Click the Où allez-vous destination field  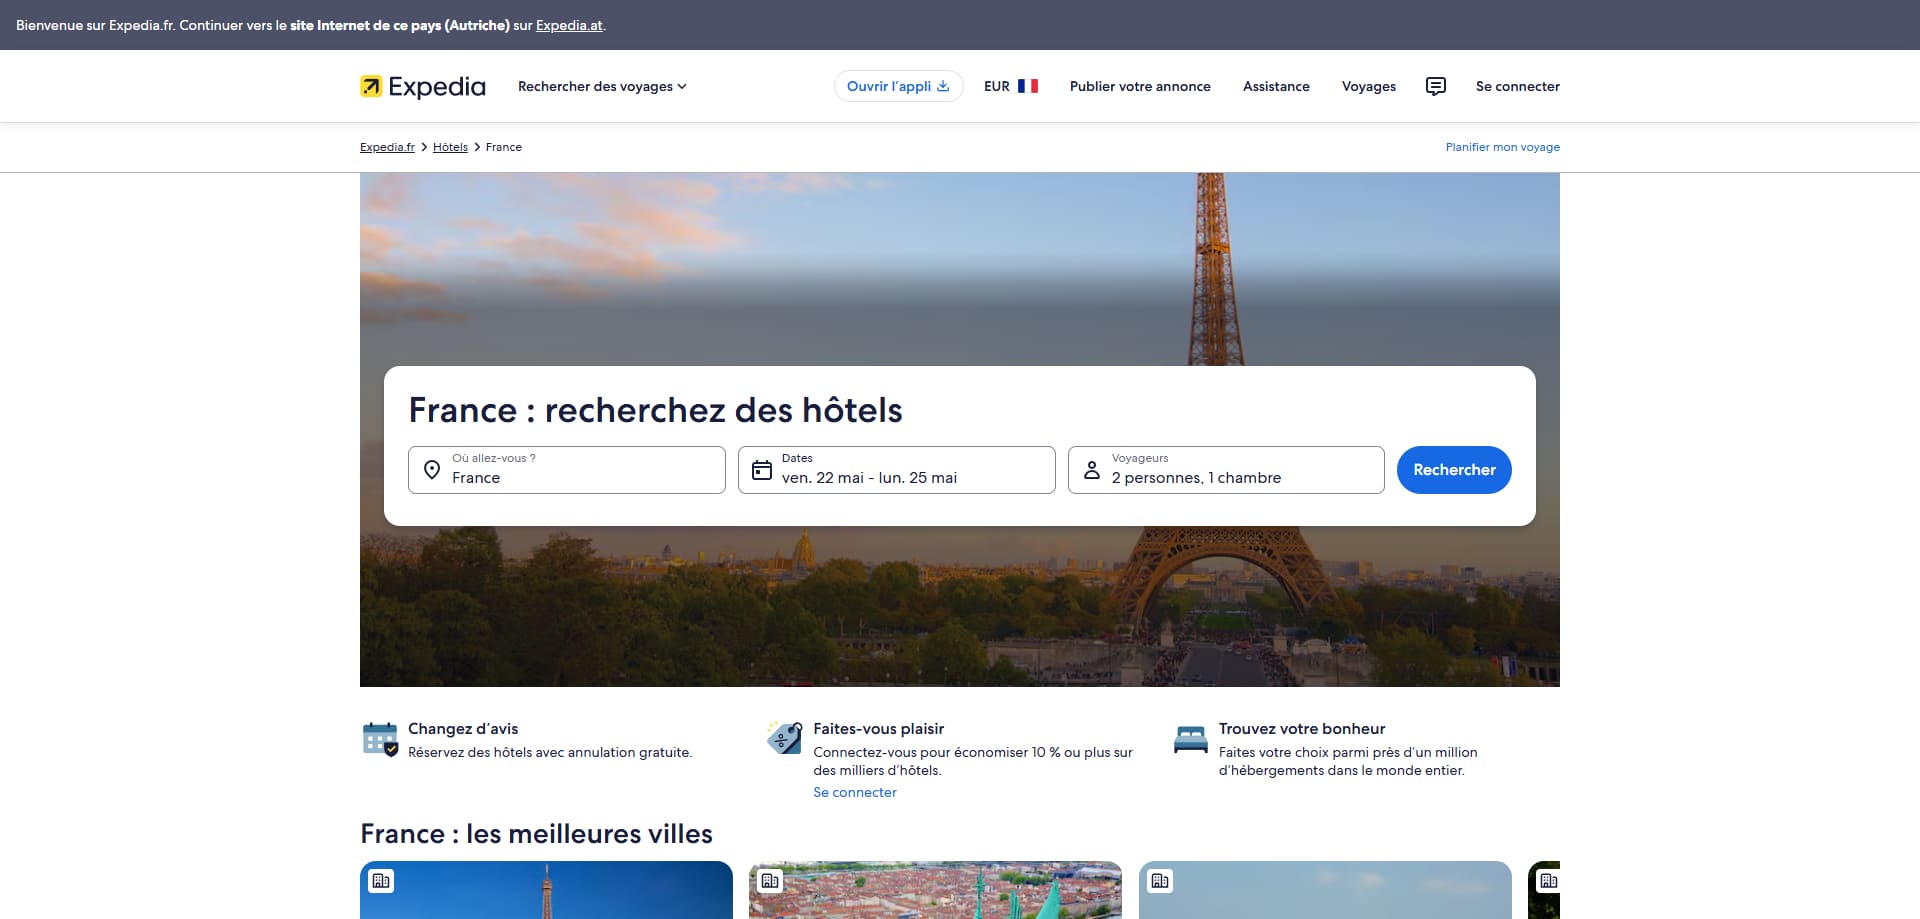point(567,470)
